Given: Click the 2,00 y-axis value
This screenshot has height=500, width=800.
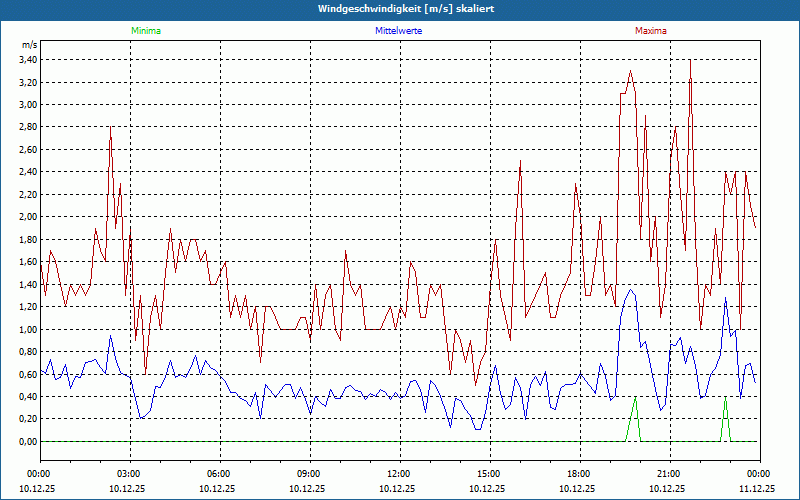Looking at the screenshot, I should point(28,217).
